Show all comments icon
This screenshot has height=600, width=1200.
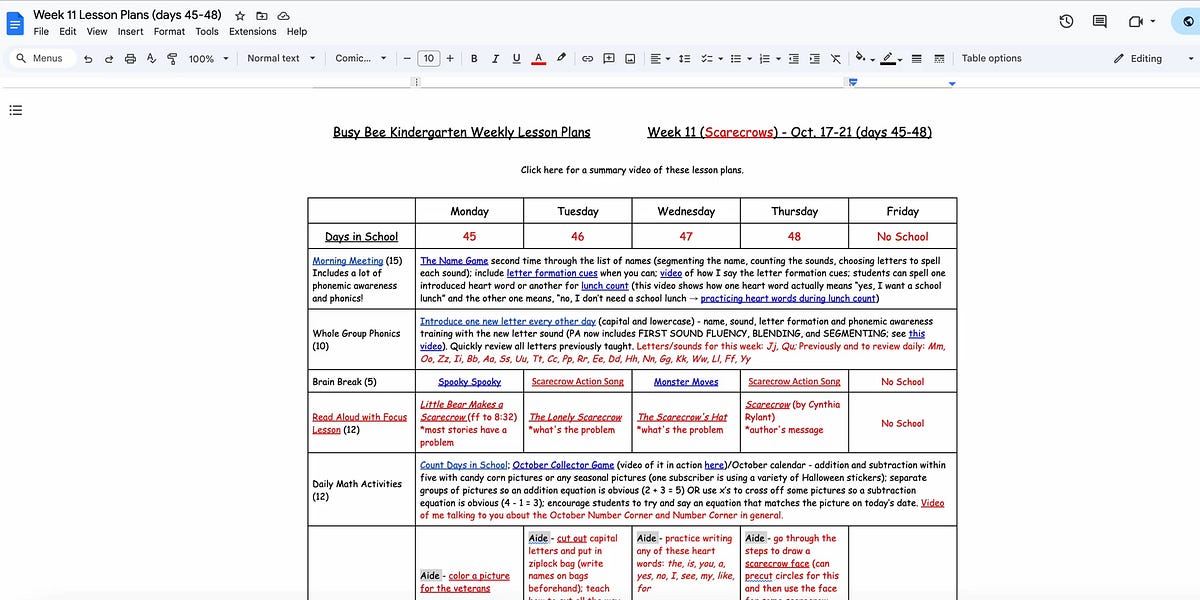click(x=1098, y=21)
